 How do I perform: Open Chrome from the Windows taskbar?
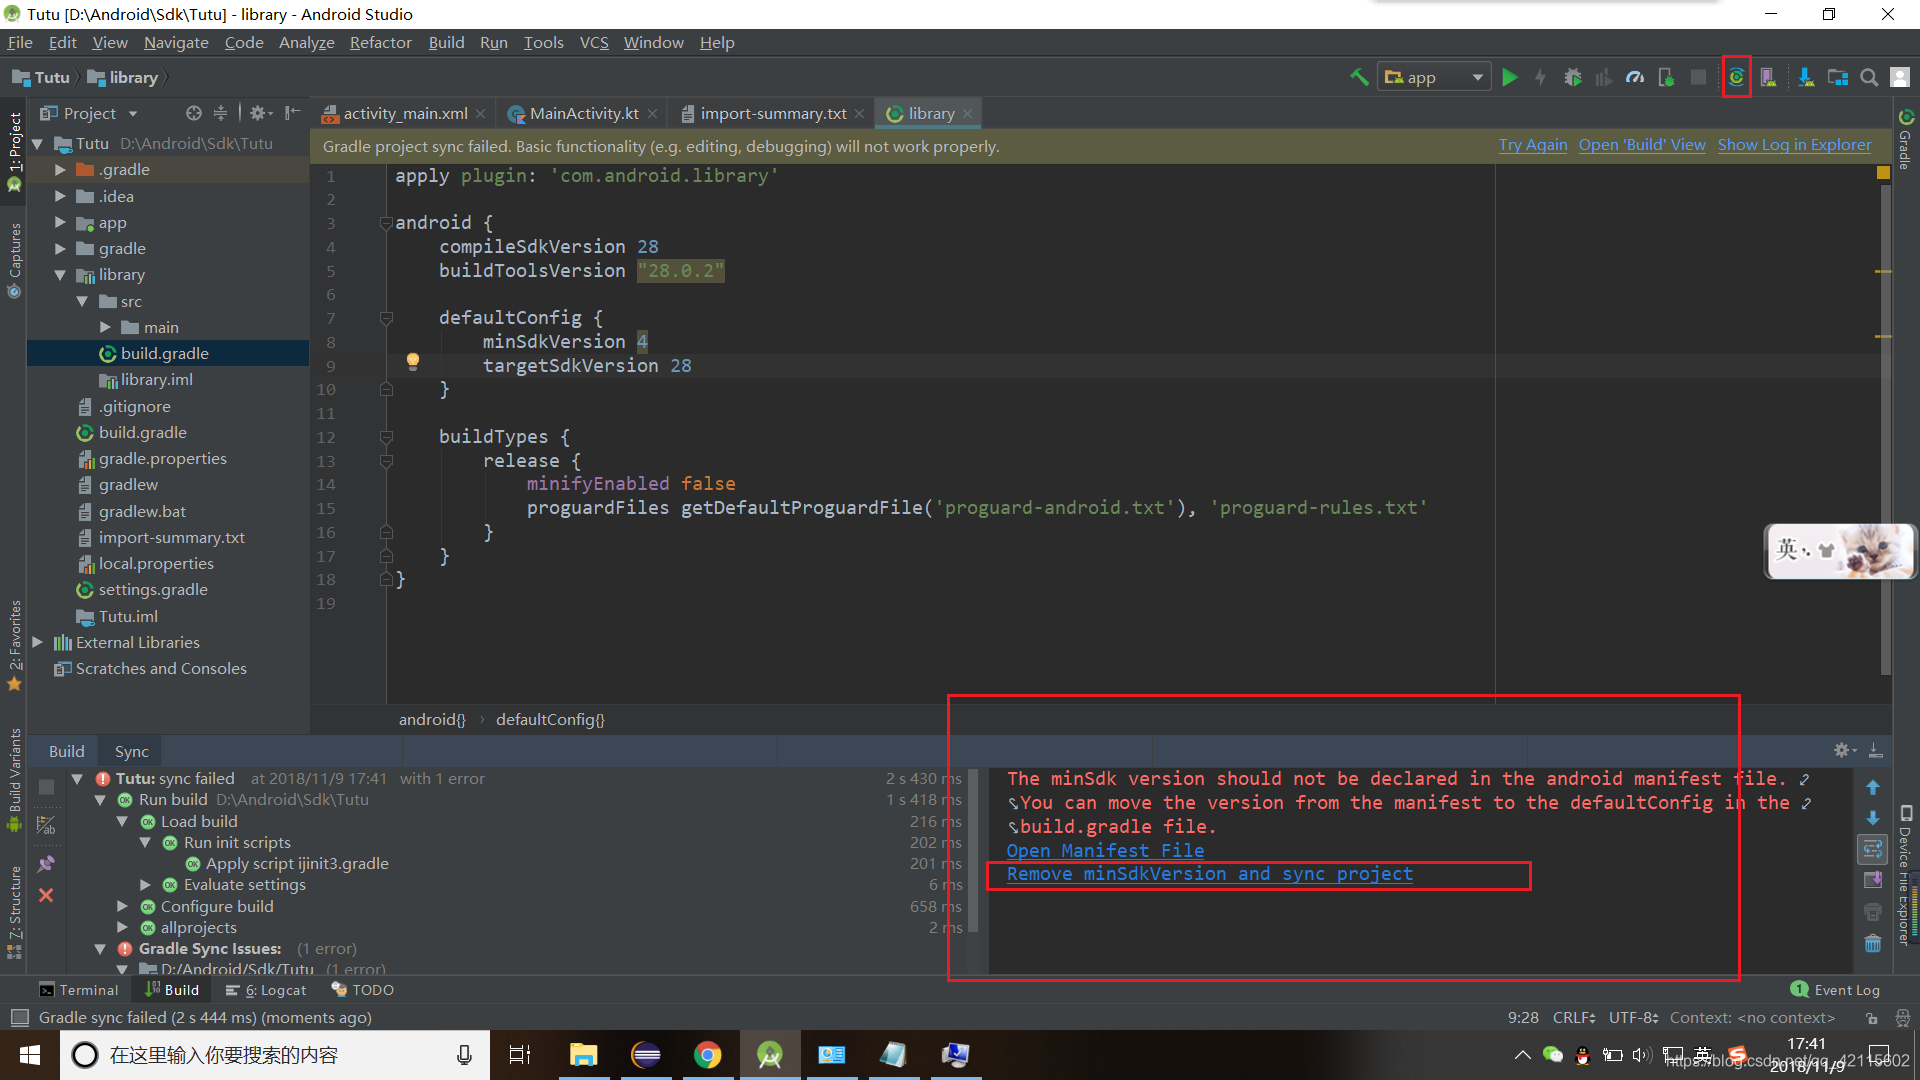click(x=708, y=1055)
